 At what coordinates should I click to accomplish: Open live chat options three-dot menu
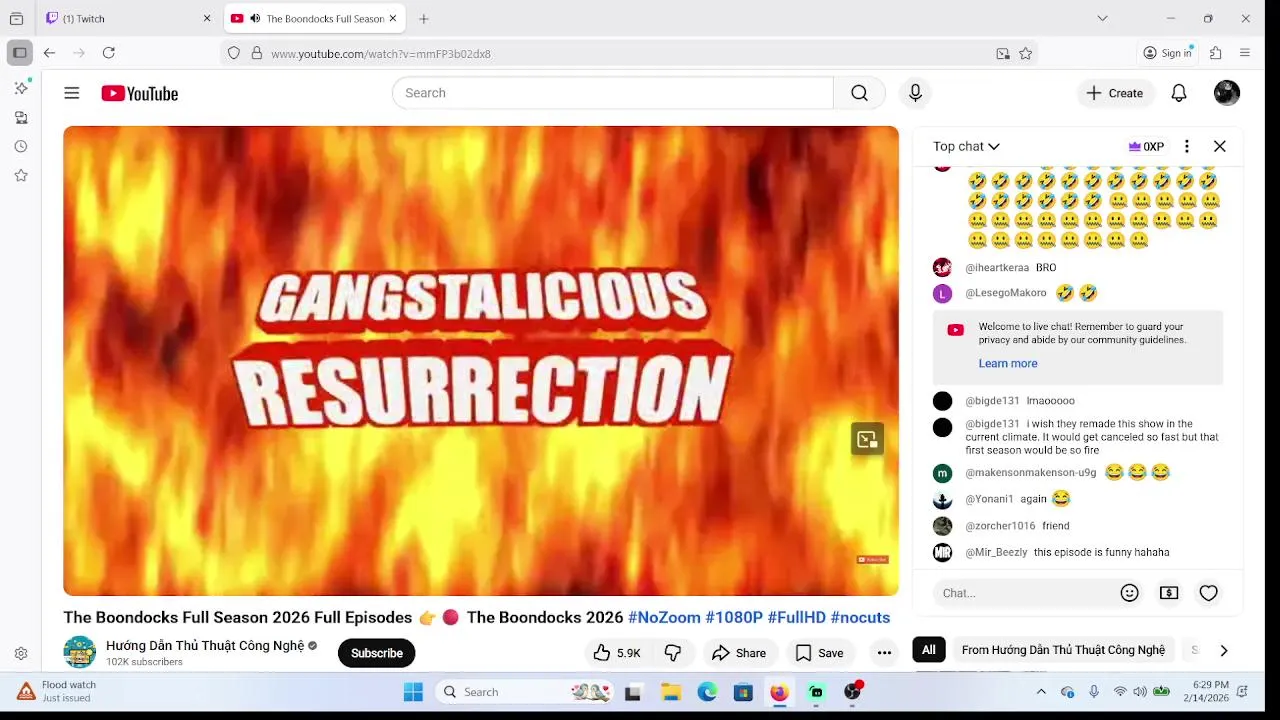1187,146
